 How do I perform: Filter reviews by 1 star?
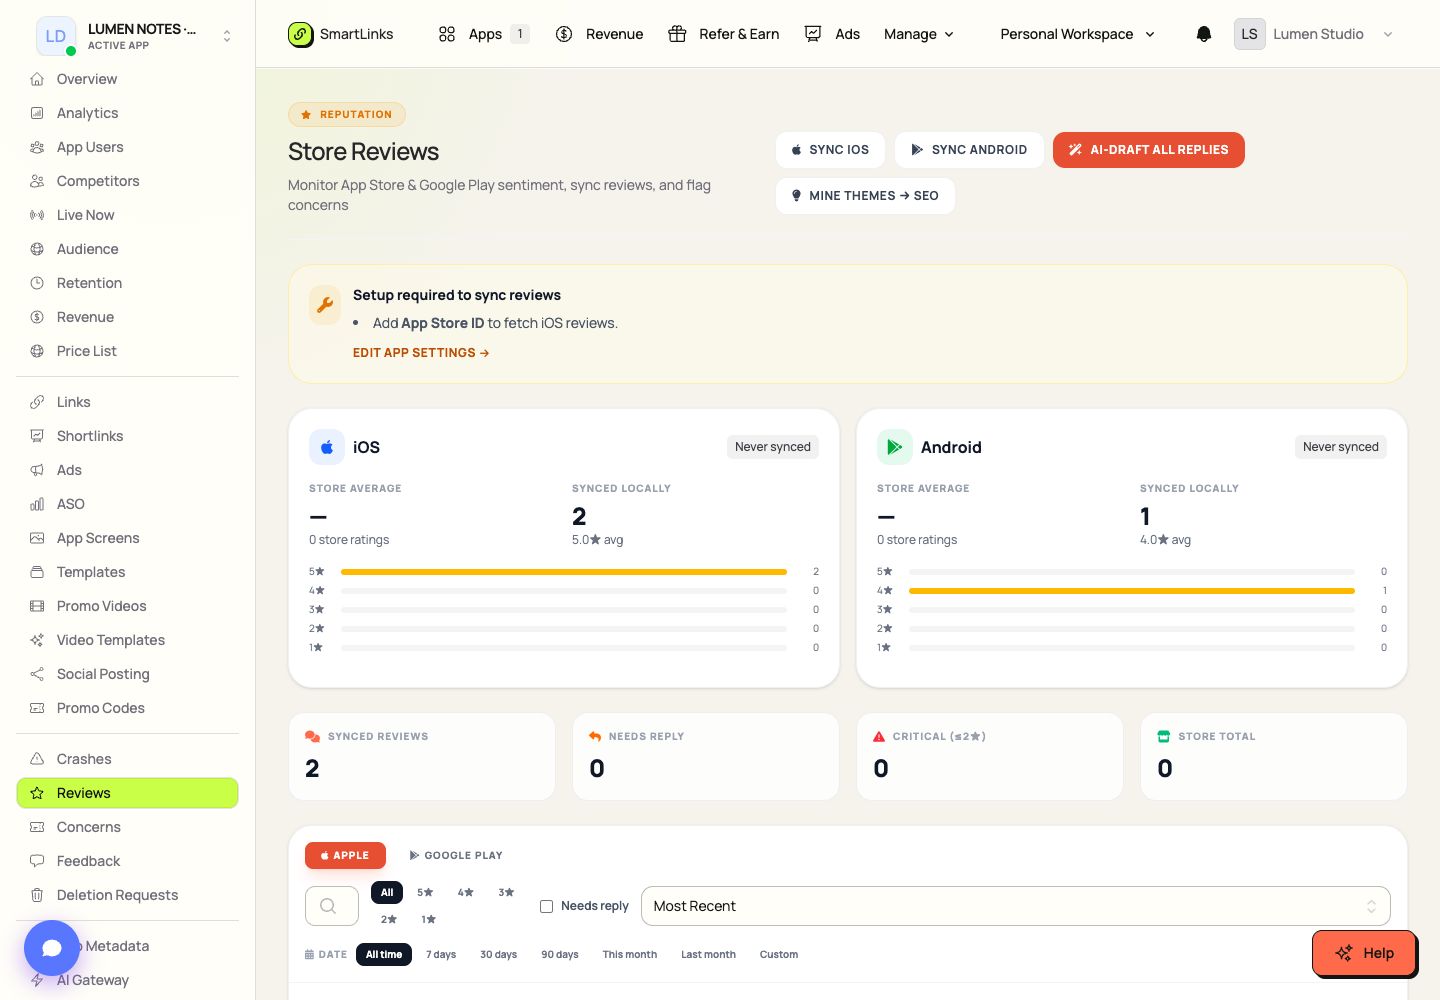coord(428,919)
